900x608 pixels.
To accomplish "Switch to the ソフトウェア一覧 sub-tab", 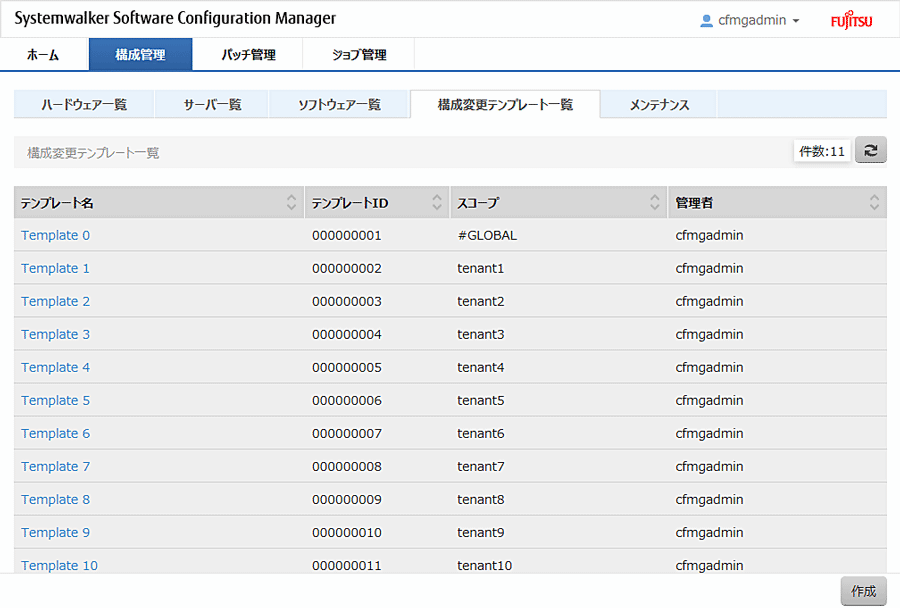I will (339, 104).
